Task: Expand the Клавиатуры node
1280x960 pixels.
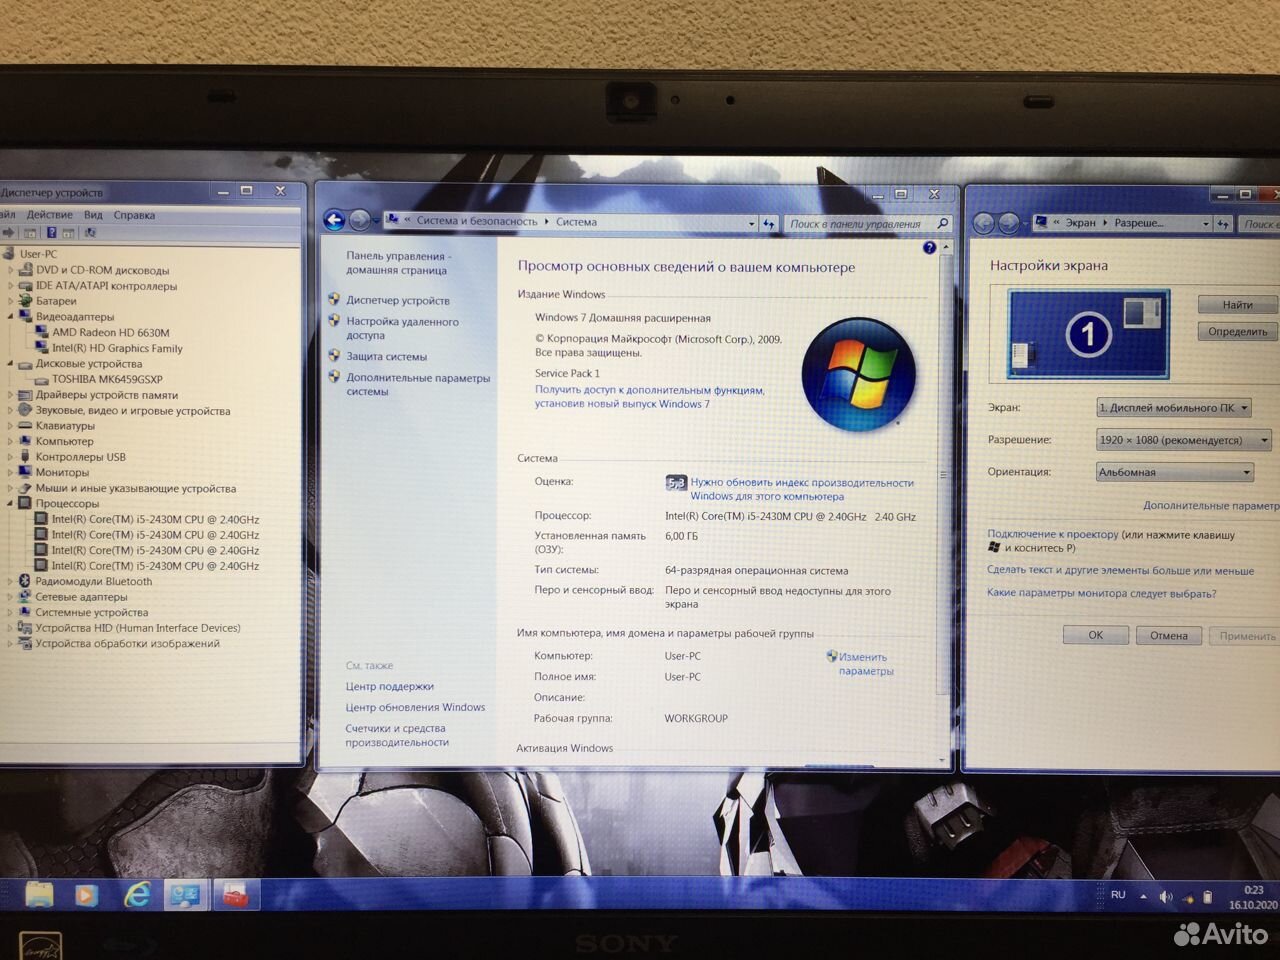Action: coord(11,426)
